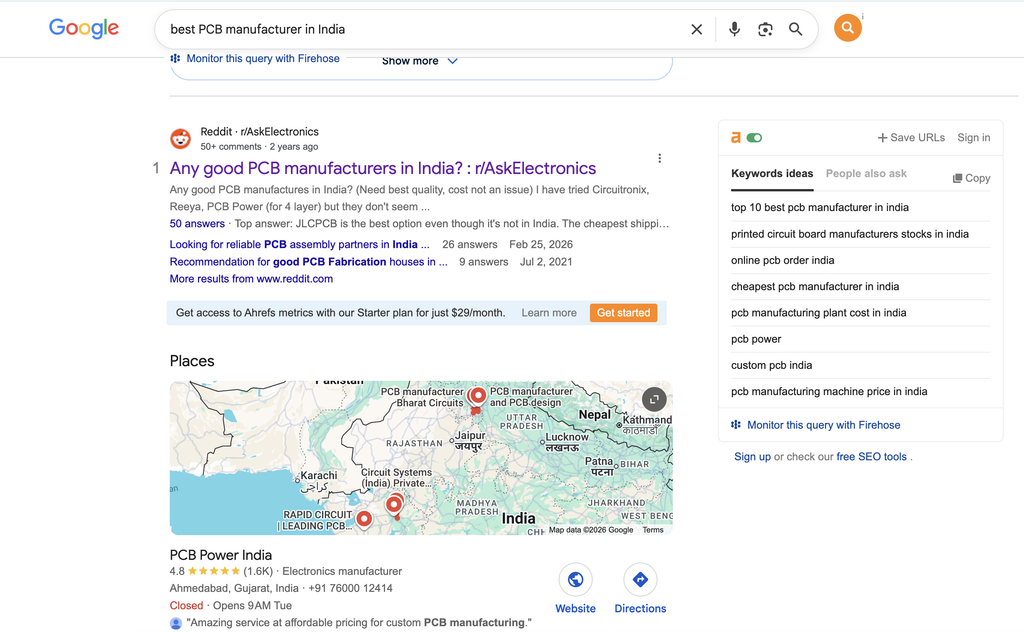Click Sign in in Ahrefs panel

974,138
